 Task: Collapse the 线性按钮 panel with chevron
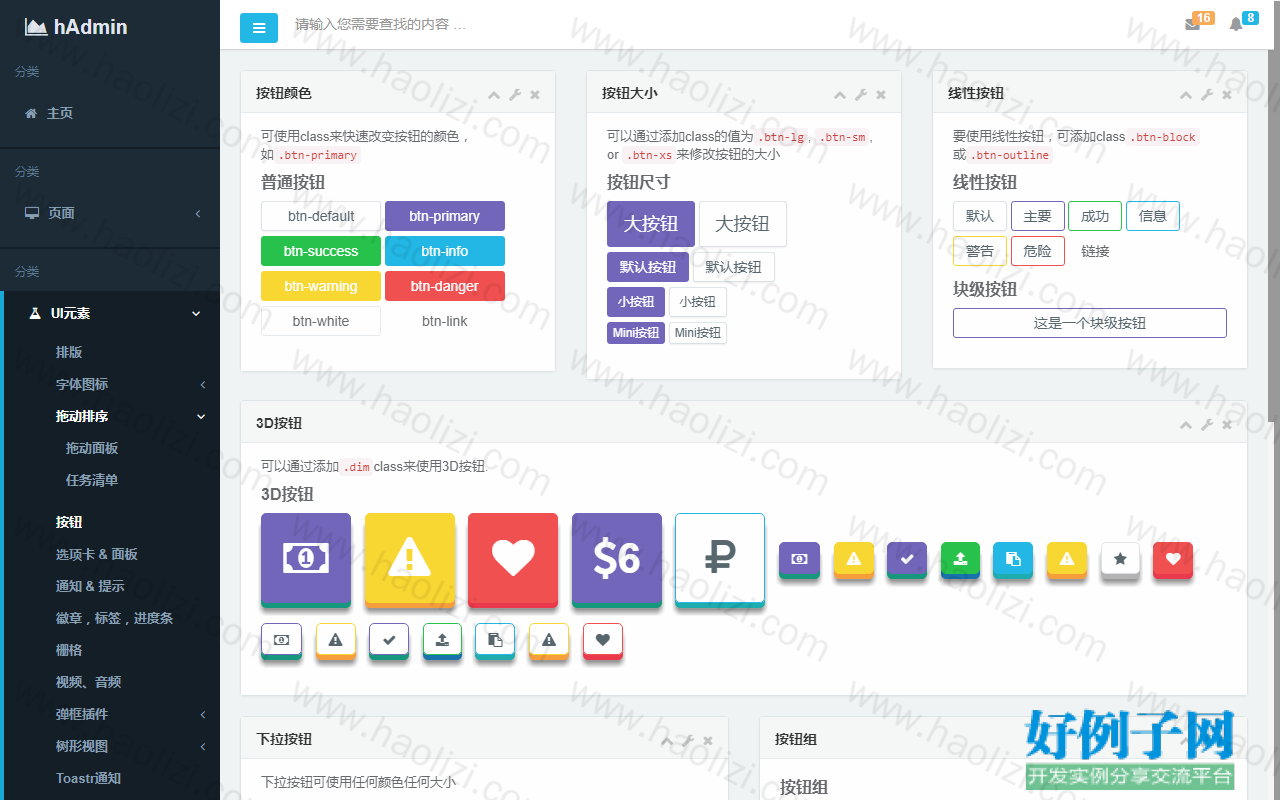[1186, 94]
